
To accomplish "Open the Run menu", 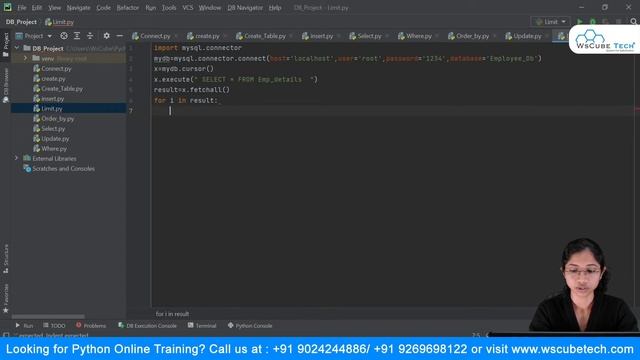I will pos(151,8).
